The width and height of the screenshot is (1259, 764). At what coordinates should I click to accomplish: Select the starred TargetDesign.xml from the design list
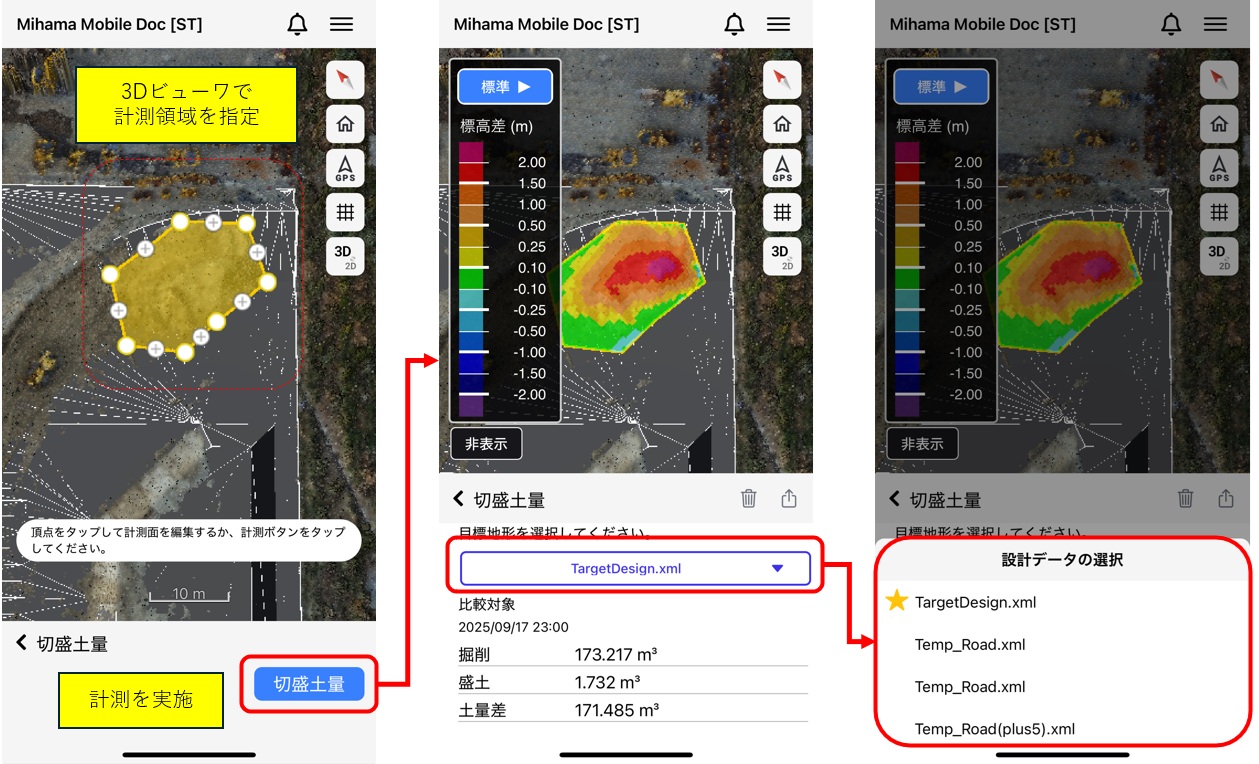coord(975,602)
